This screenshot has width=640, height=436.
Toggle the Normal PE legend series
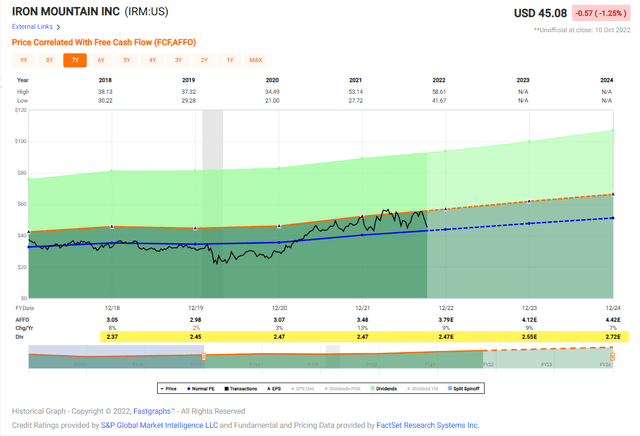point(200,389)
